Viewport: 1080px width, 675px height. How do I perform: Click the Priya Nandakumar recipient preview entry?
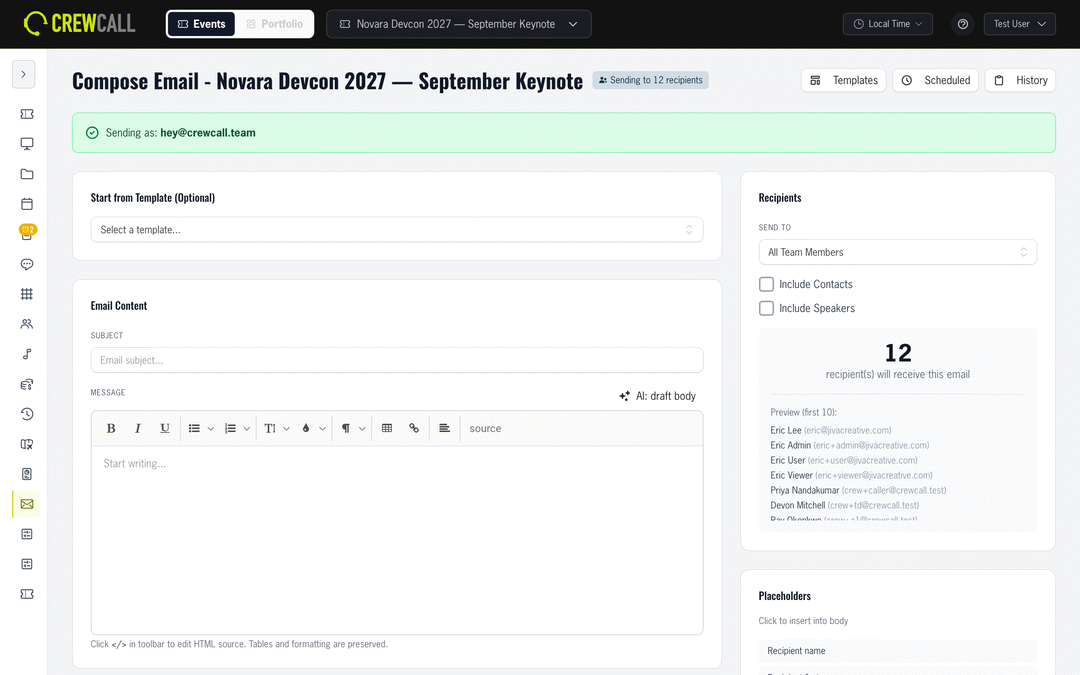click(x=858, y=490)
